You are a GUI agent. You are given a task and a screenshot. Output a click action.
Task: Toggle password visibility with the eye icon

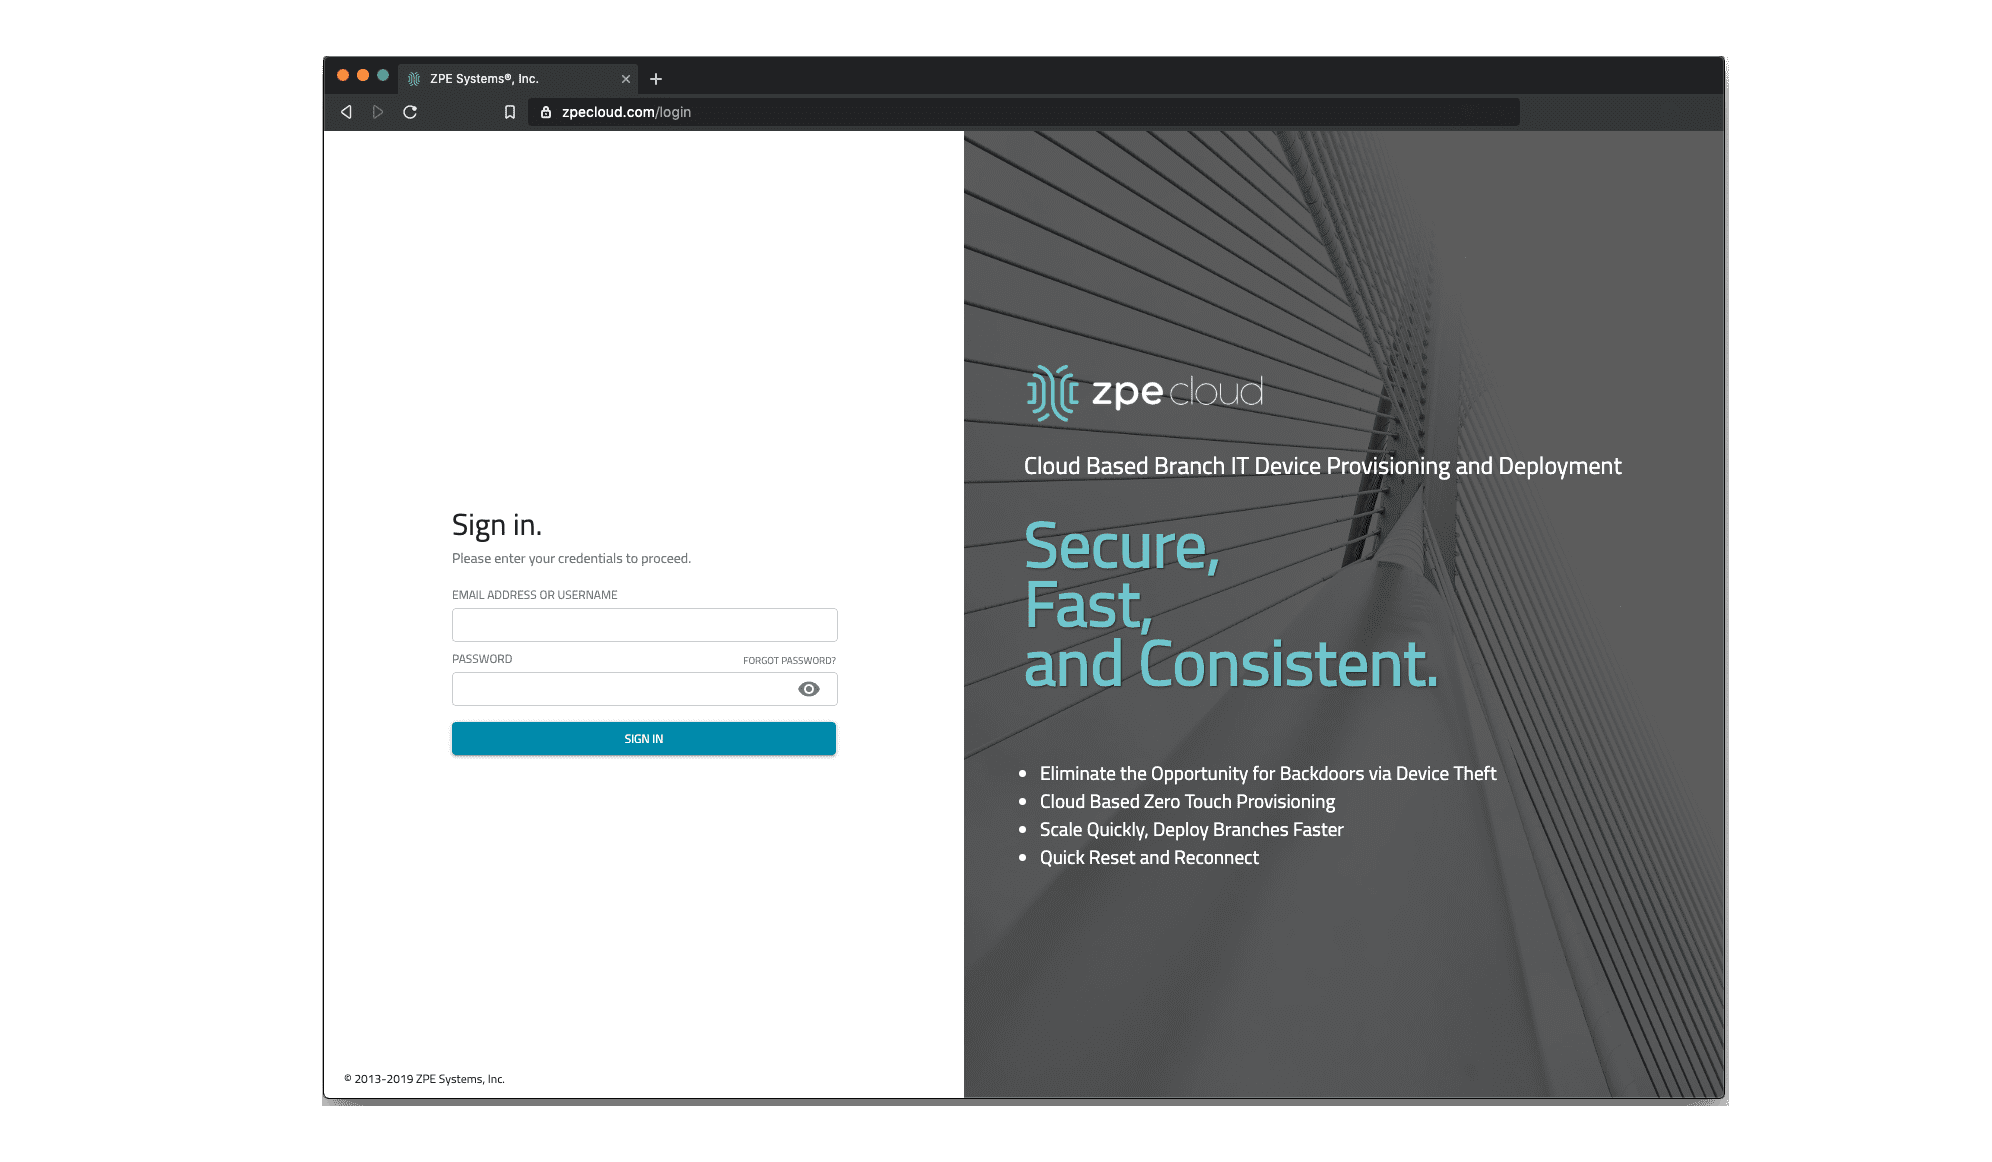809,689
